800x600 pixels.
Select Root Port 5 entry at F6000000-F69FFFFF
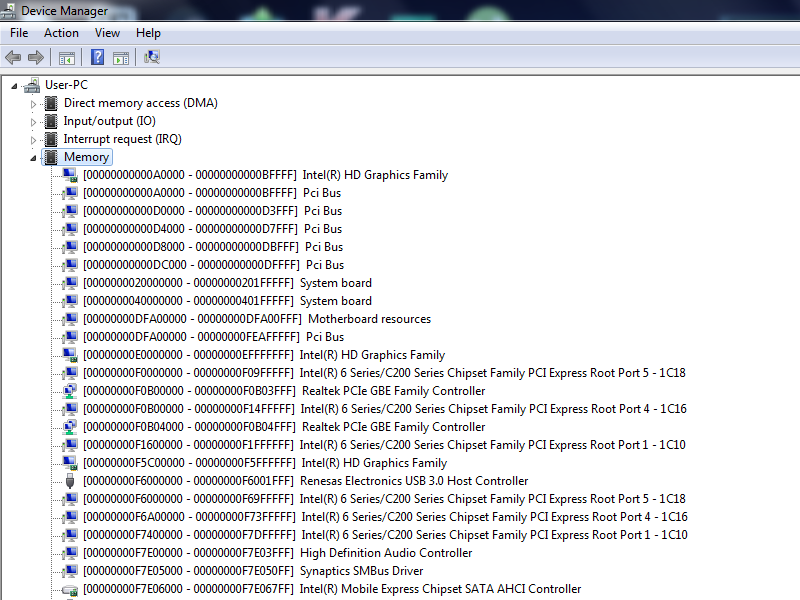384,498
